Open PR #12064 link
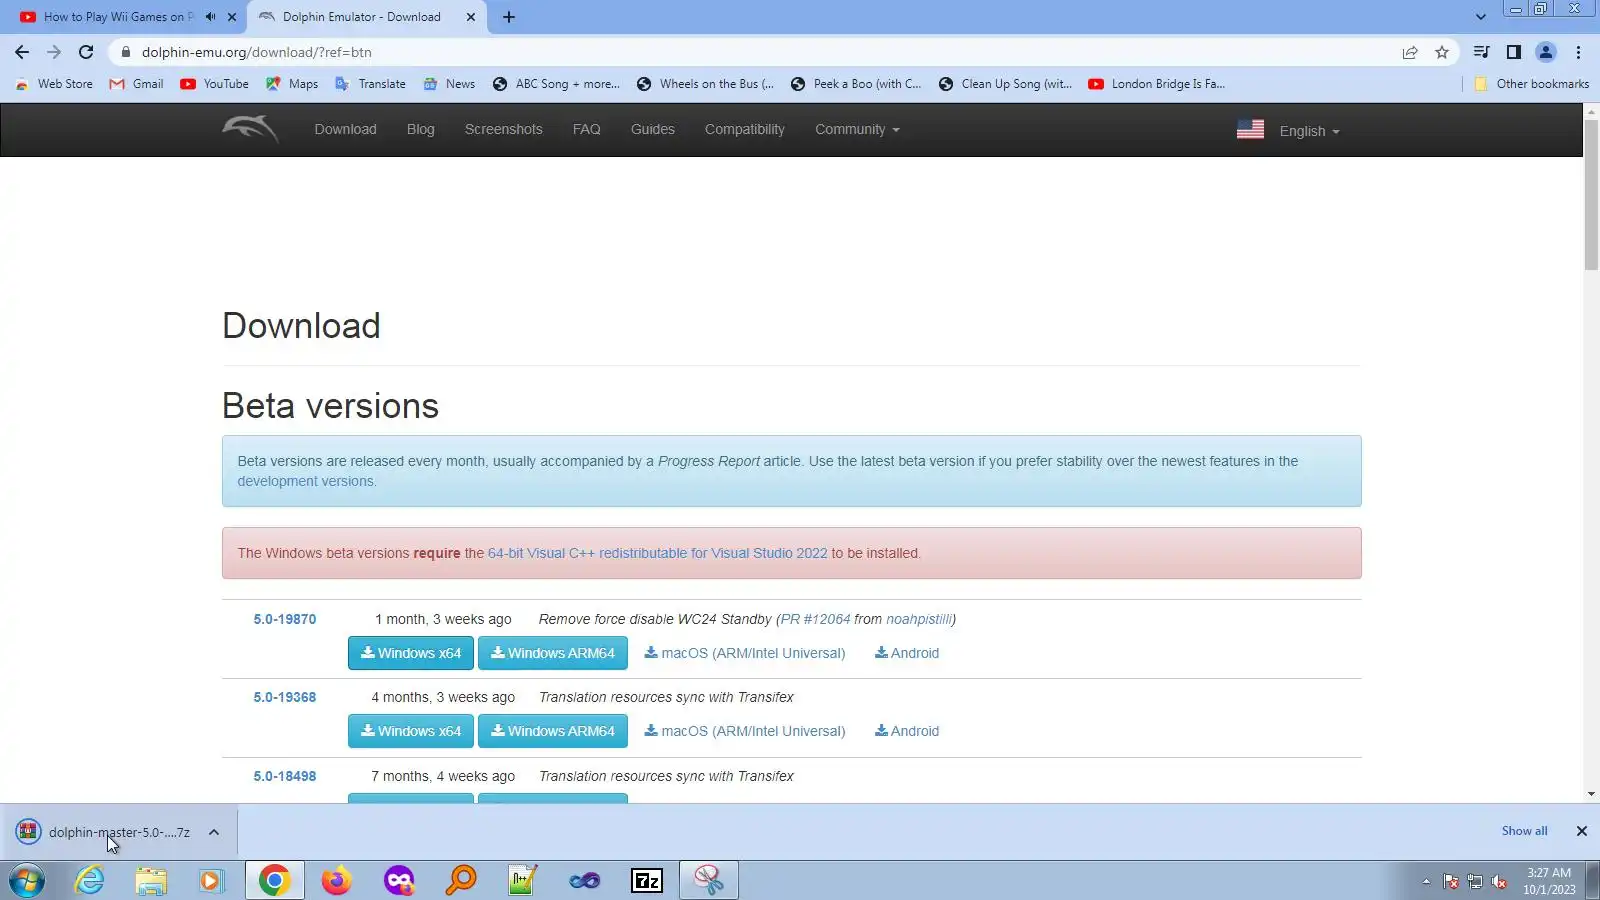Image resolution: width=1600 pixels, height=900 pixels. [x=815, y=619]
